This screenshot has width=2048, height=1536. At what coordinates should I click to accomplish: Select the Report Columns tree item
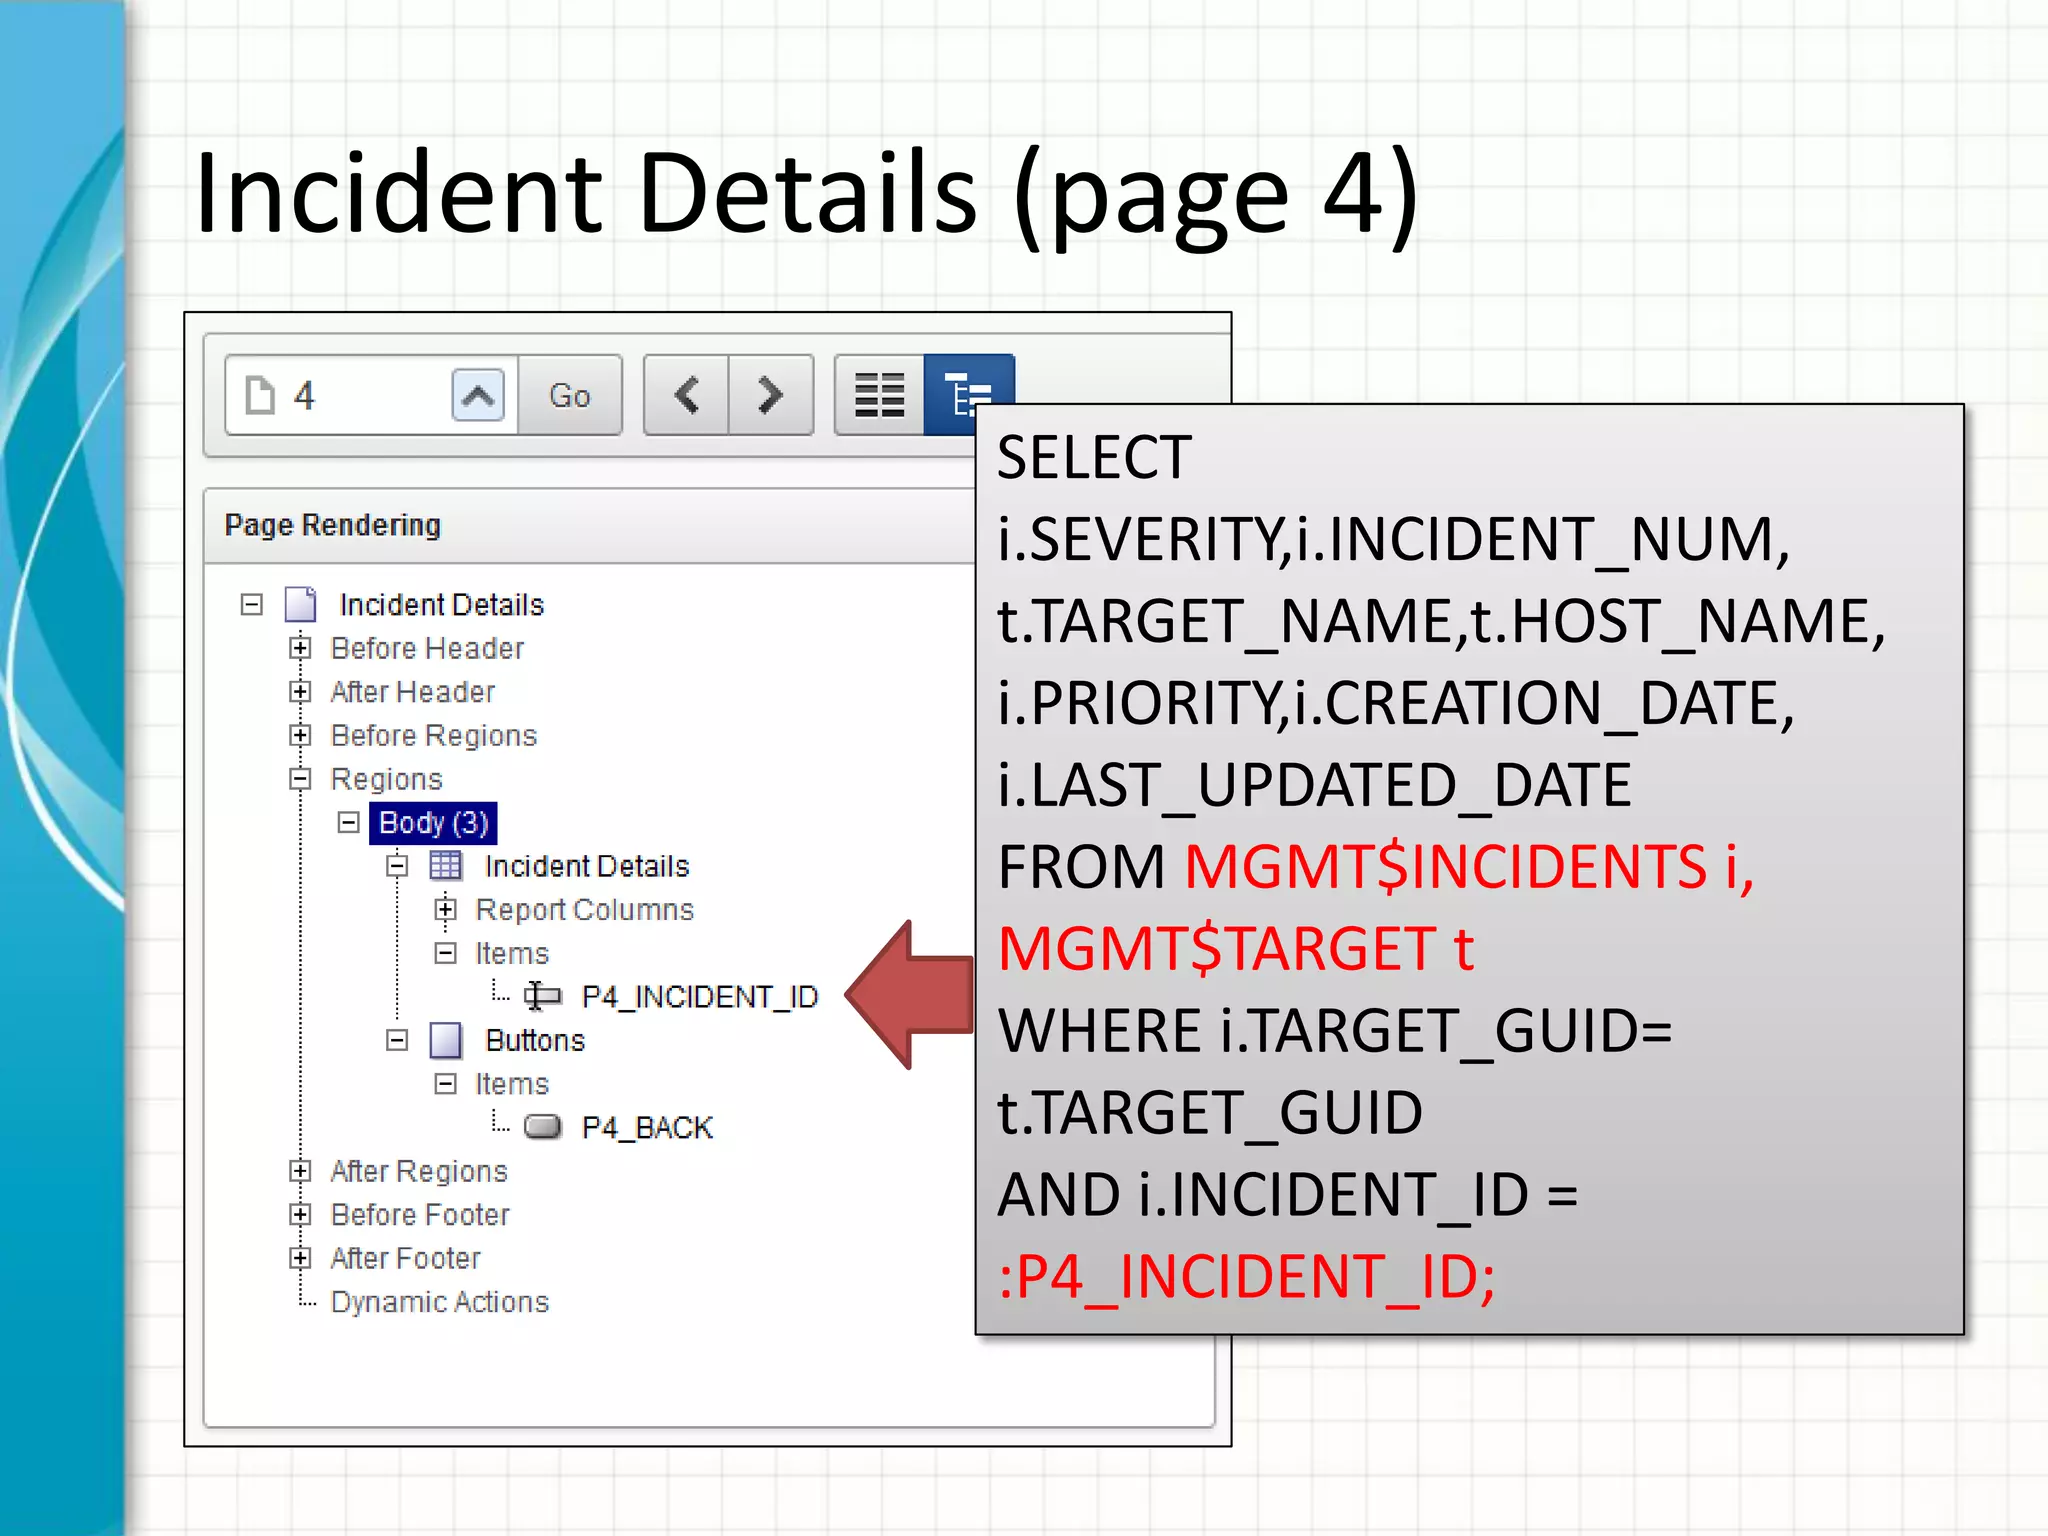[584, 910]
